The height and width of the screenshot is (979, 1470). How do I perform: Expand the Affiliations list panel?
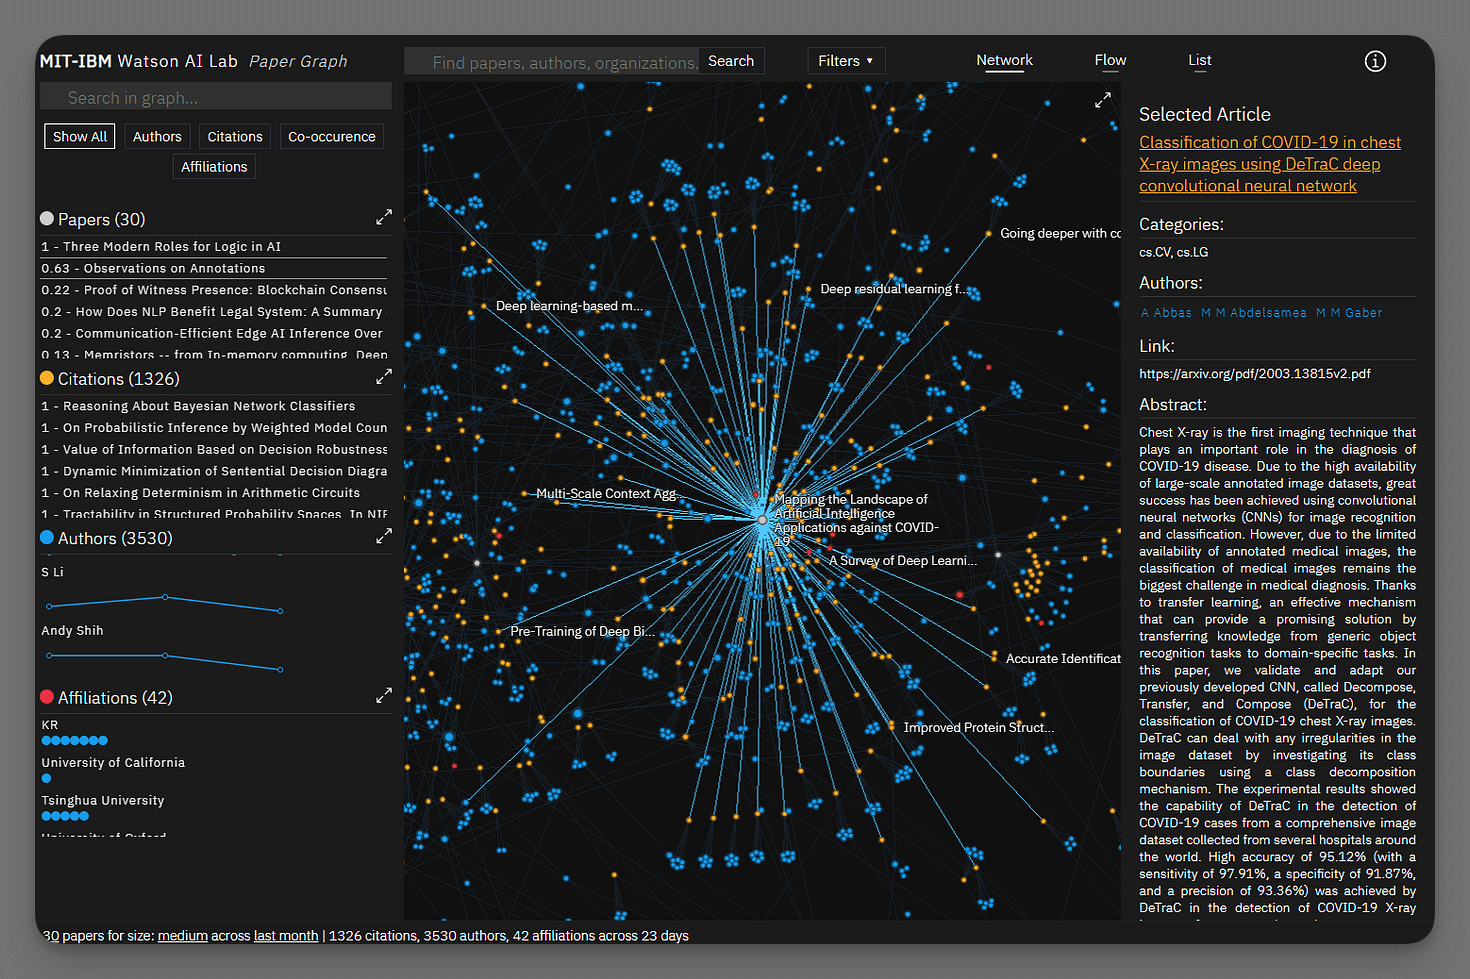click(x=383, y=696)
